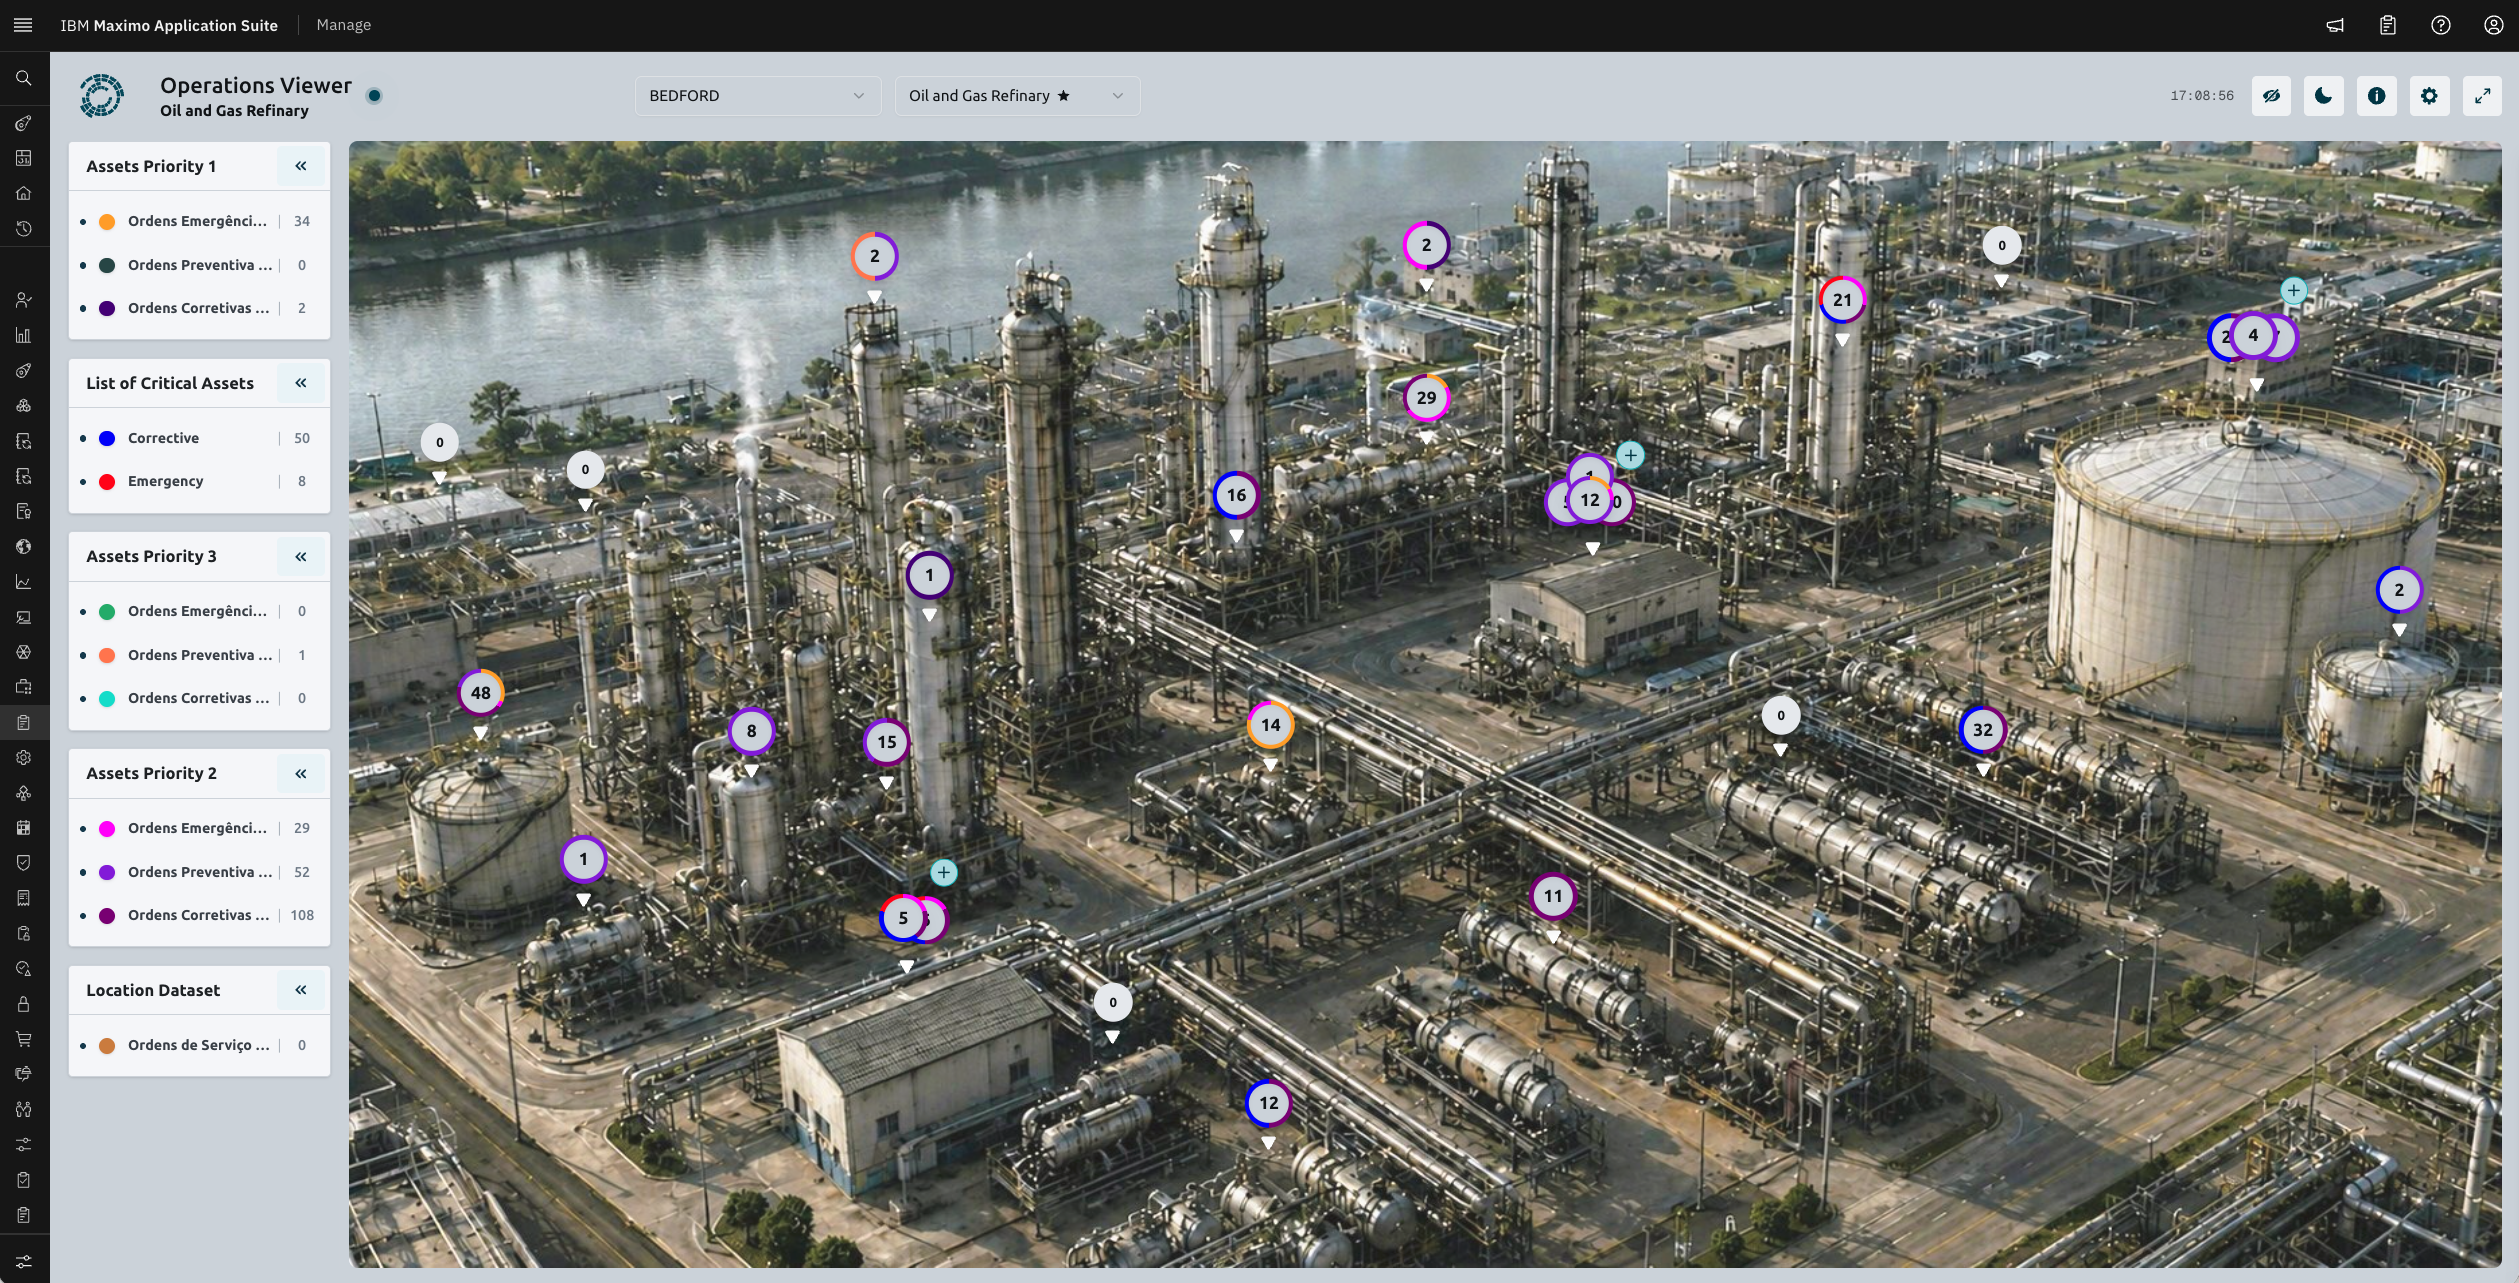Toggle dark mode moon button

tap(2324, 96)
